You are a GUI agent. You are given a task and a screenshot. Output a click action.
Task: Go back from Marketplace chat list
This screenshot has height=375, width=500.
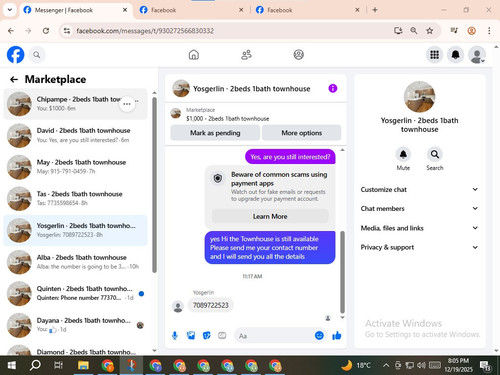coord(14,79)
